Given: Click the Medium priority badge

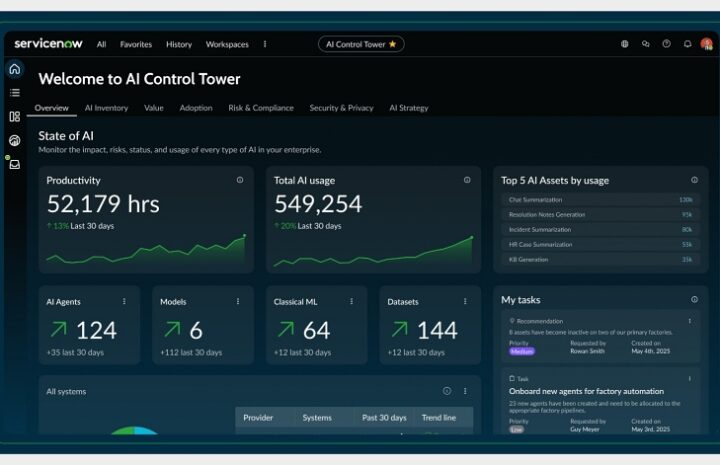Looking at the screenshot, I should coord(522,352).
